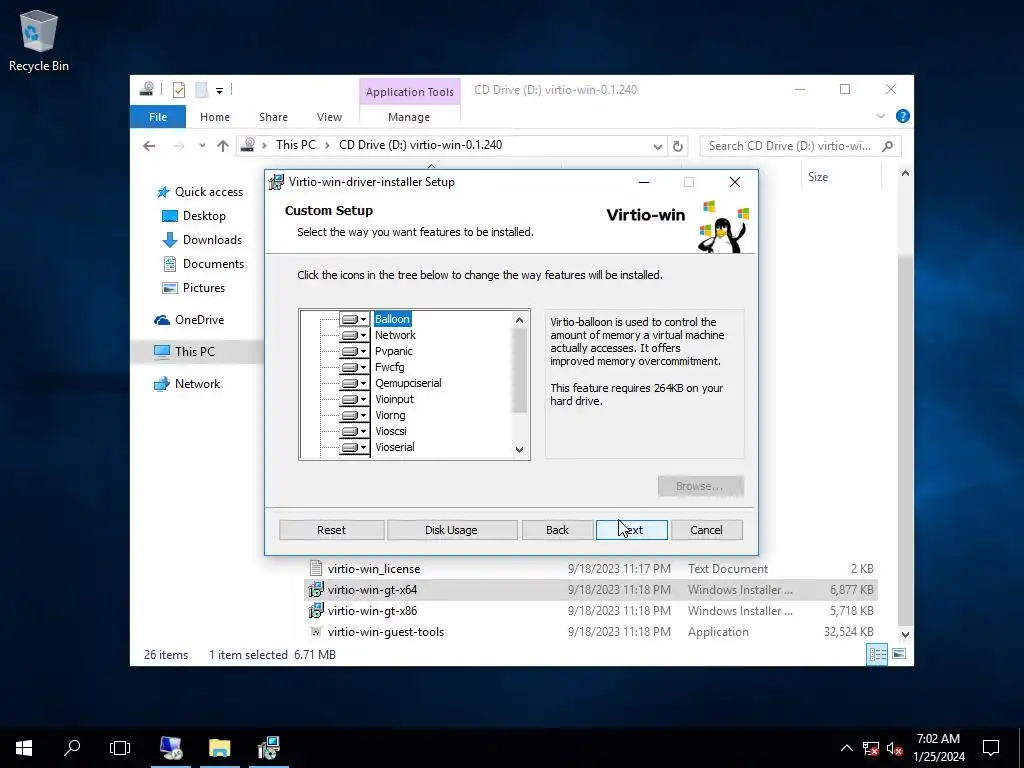Click the Reset button in setup dialog
This screenshot has height=768, width=1024.
point(332,530)
